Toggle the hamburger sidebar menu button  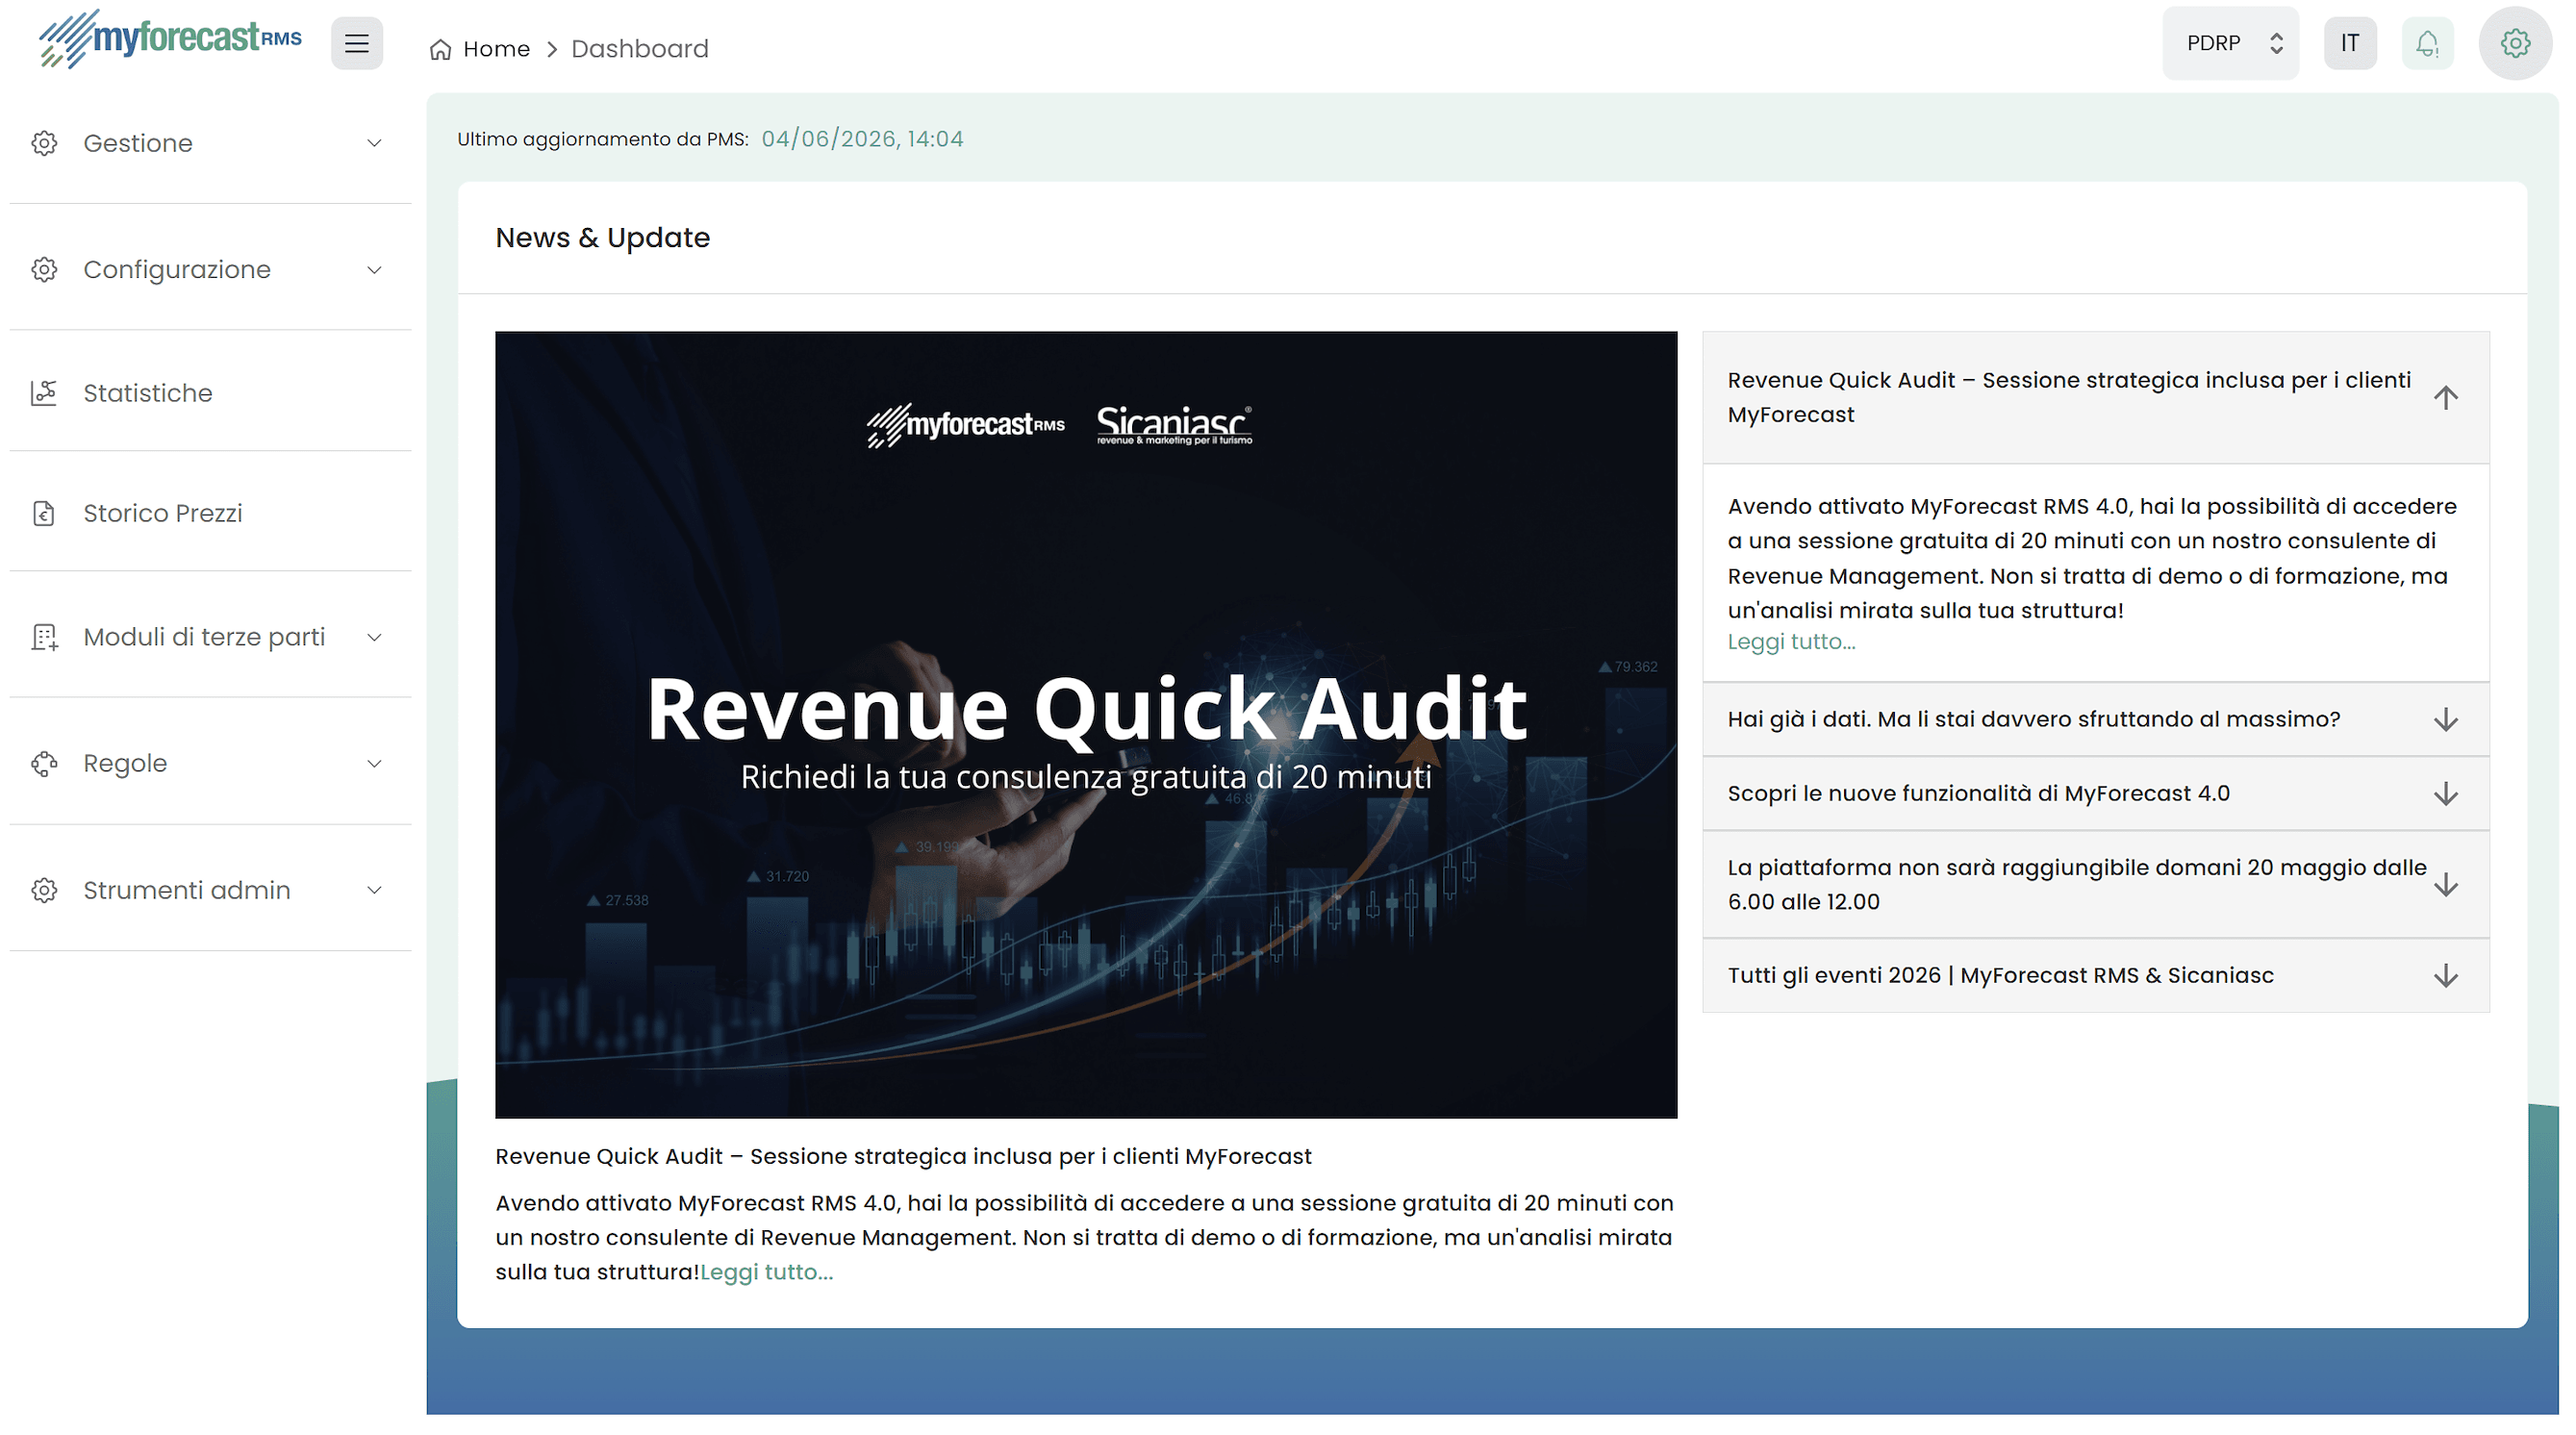(x=357, y=44)
